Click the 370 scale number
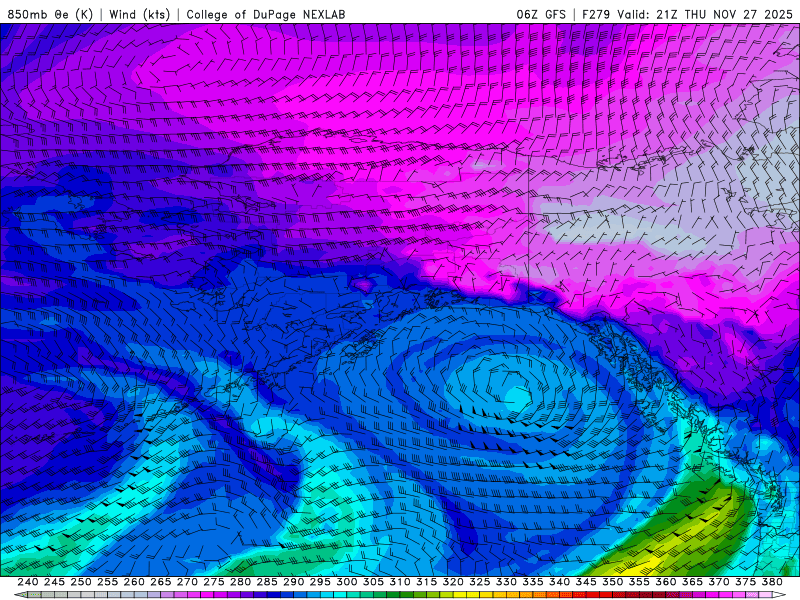Viewport: 800px width, 600px height. point(718,582)
